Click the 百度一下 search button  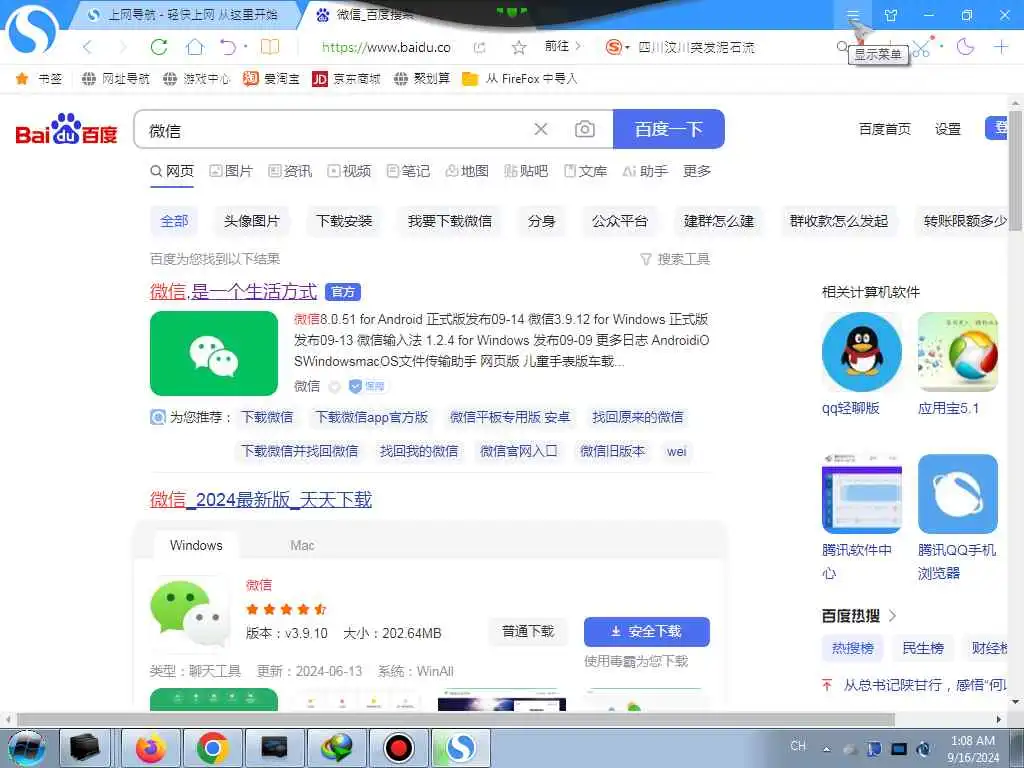(x=669, y=129)
